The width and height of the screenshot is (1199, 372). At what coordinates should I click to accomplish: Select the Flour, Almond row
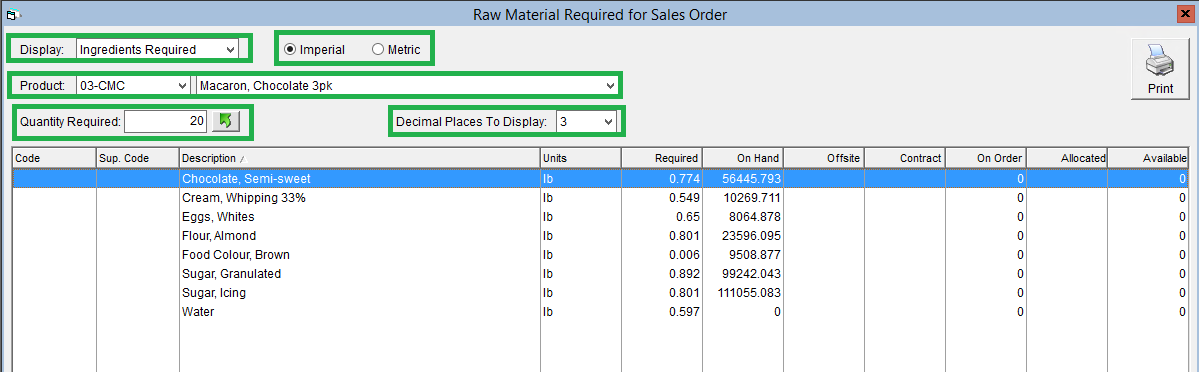pos(600,236)
